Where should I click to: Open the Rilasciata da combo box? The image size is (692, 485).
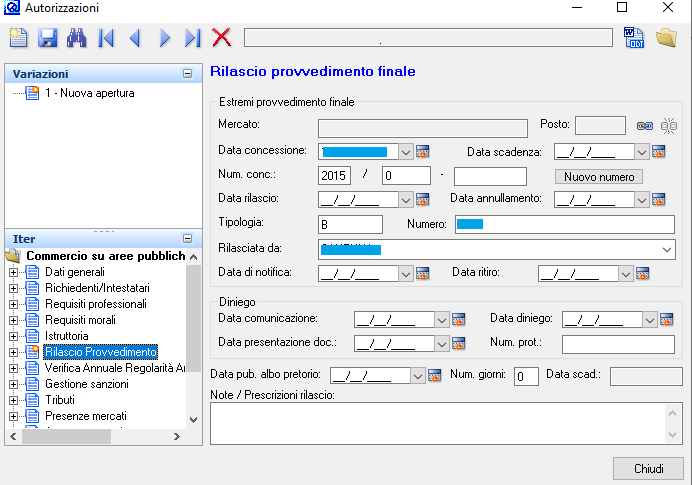(x=667, y=250)
